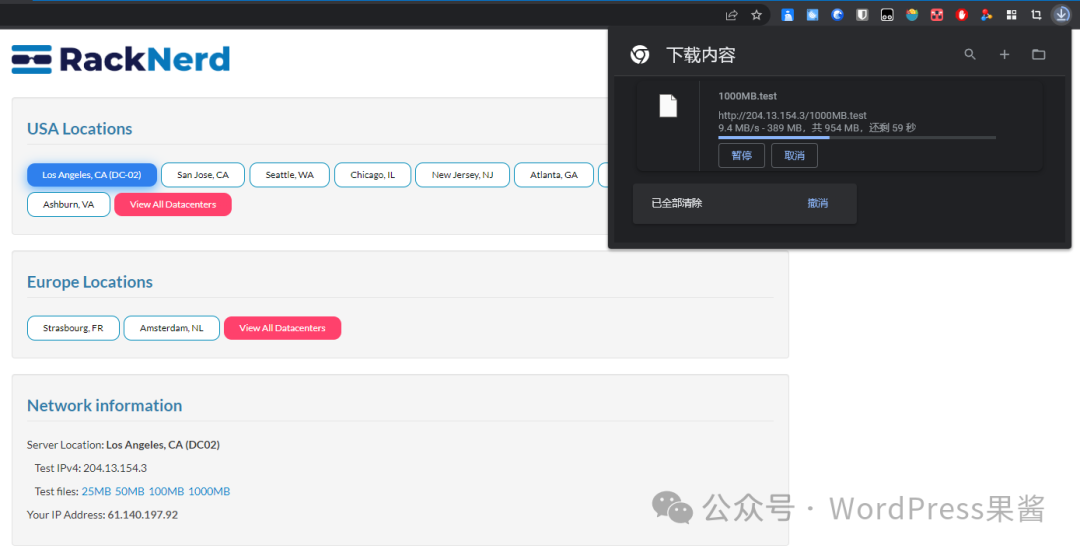Open the red stop-hand blocker extension
The width and height of the screenshot is (1080, 552).
[962, 14]
